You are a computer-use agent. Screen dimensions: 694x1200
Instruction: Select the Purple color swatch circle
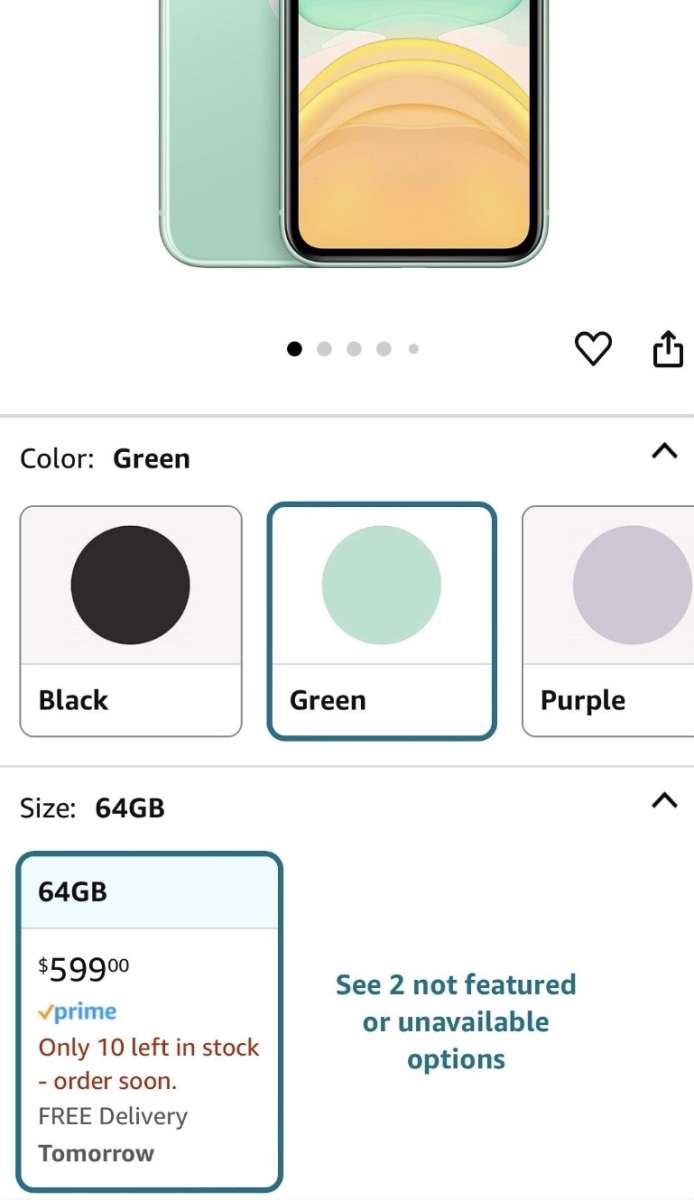click(631, 585)
